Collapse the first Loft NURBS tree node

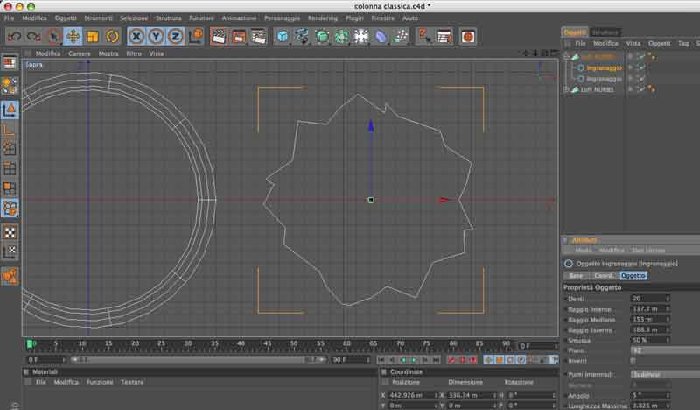click(567, 57)
